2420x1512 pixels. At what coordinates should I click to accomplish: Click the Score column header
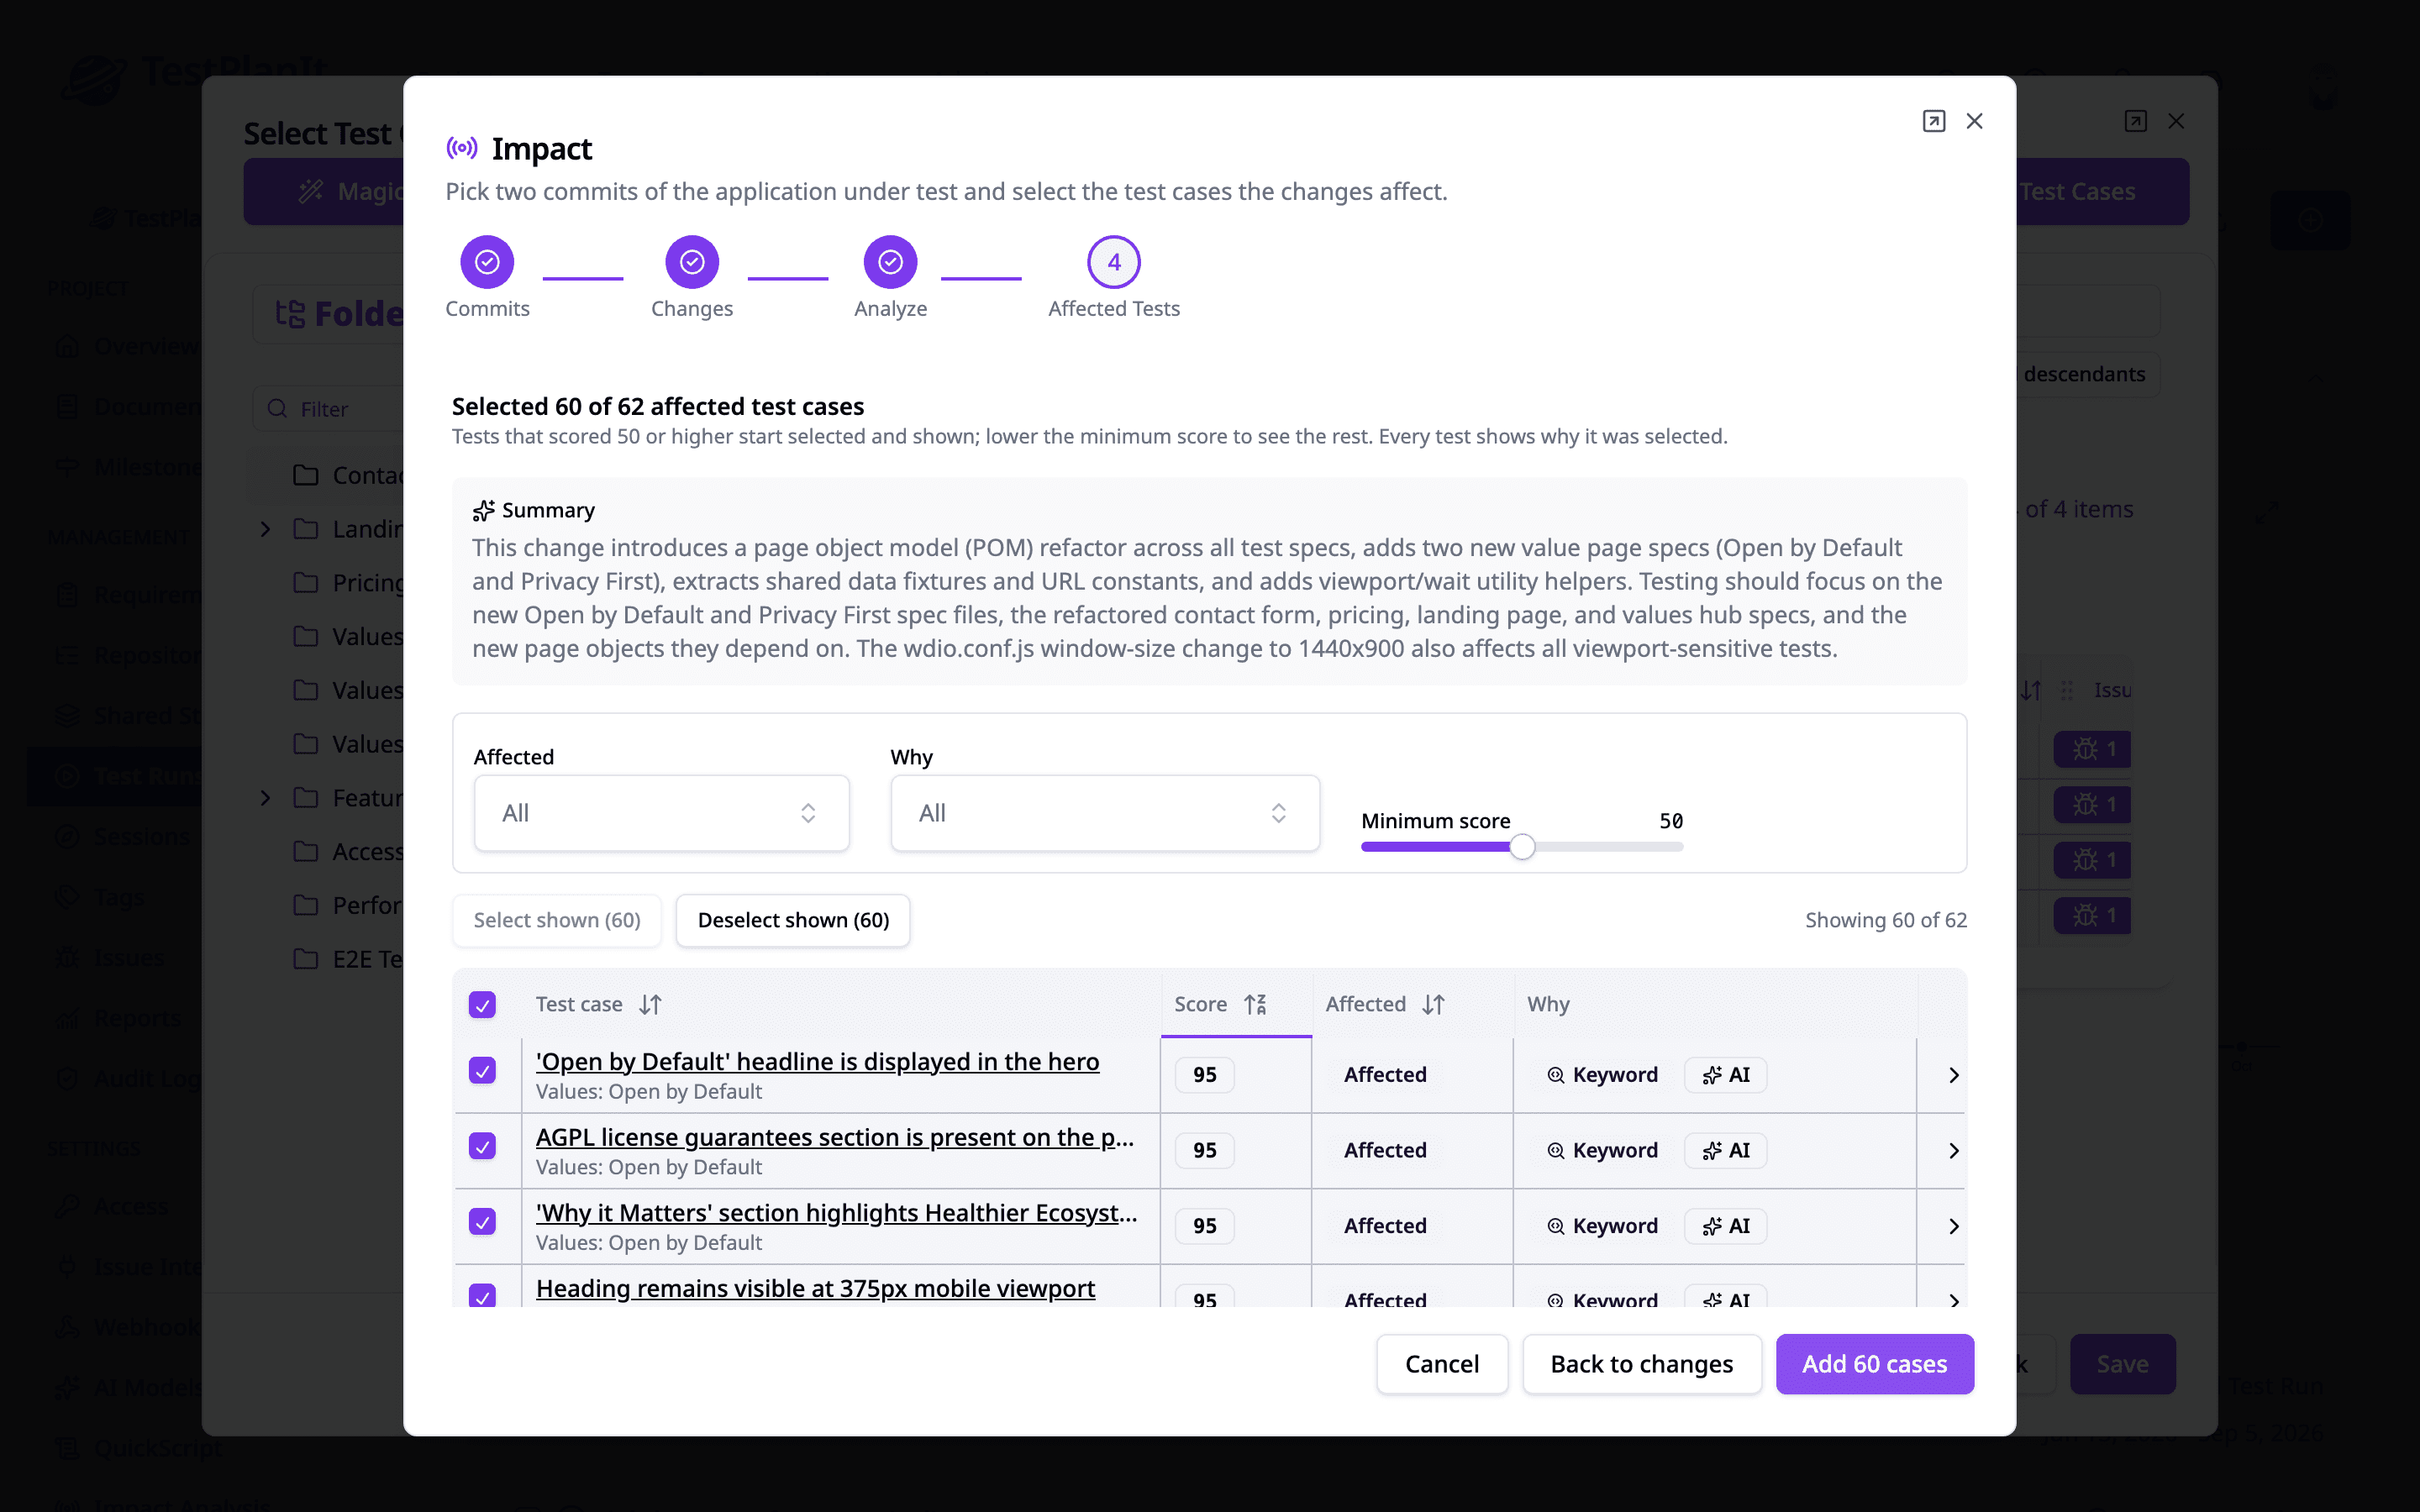point(1236,1004)
